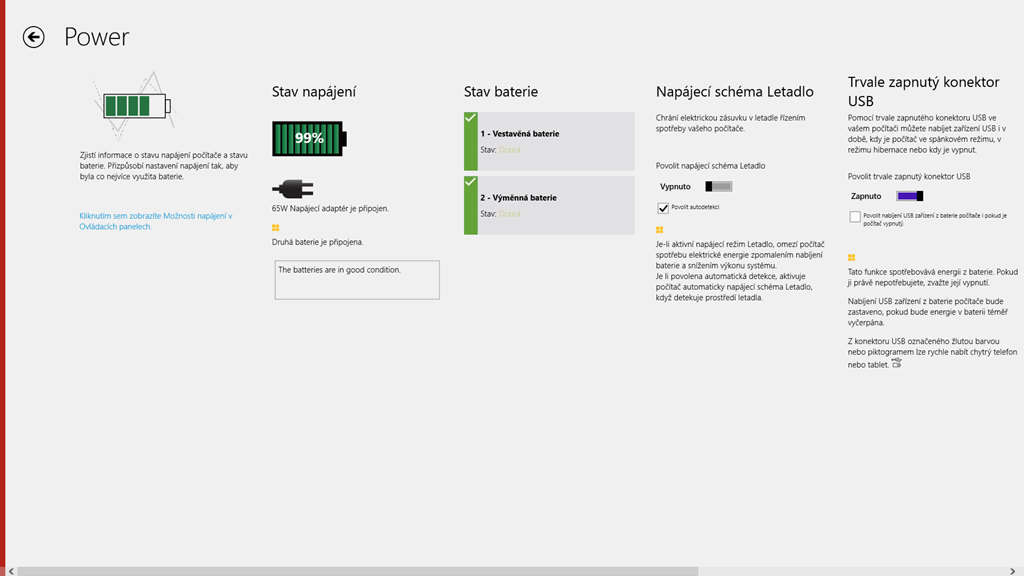Select the 1 - Vestavěná baterie tile

[555, 141]
